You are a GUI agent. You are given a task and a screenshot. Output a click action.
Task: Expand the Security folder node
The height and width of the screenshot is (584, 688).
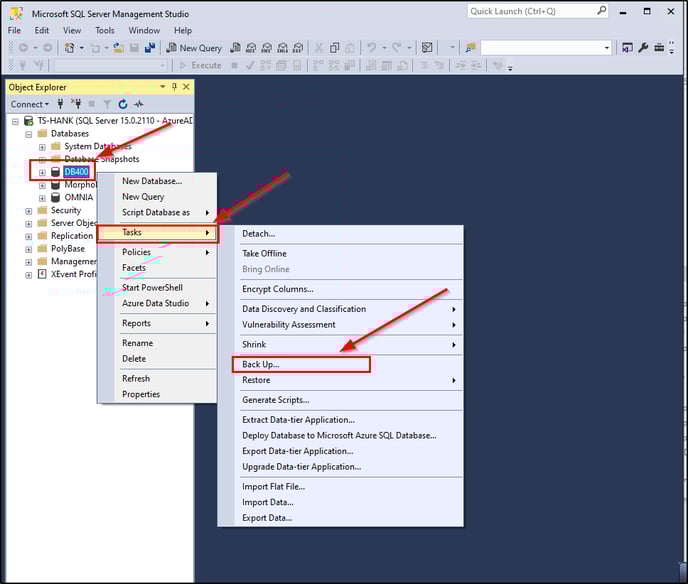tap(29, 211)
